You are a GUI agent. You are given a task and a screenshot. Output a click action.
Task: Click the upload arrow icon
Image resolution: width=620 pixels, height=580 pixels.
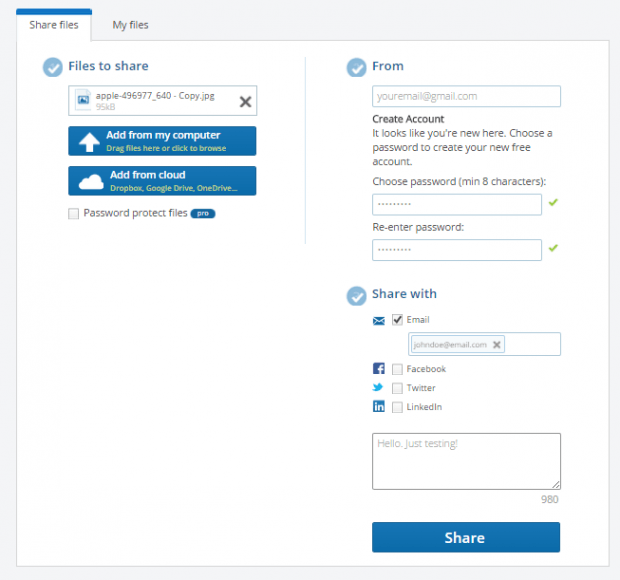click(x=89, y=142)
